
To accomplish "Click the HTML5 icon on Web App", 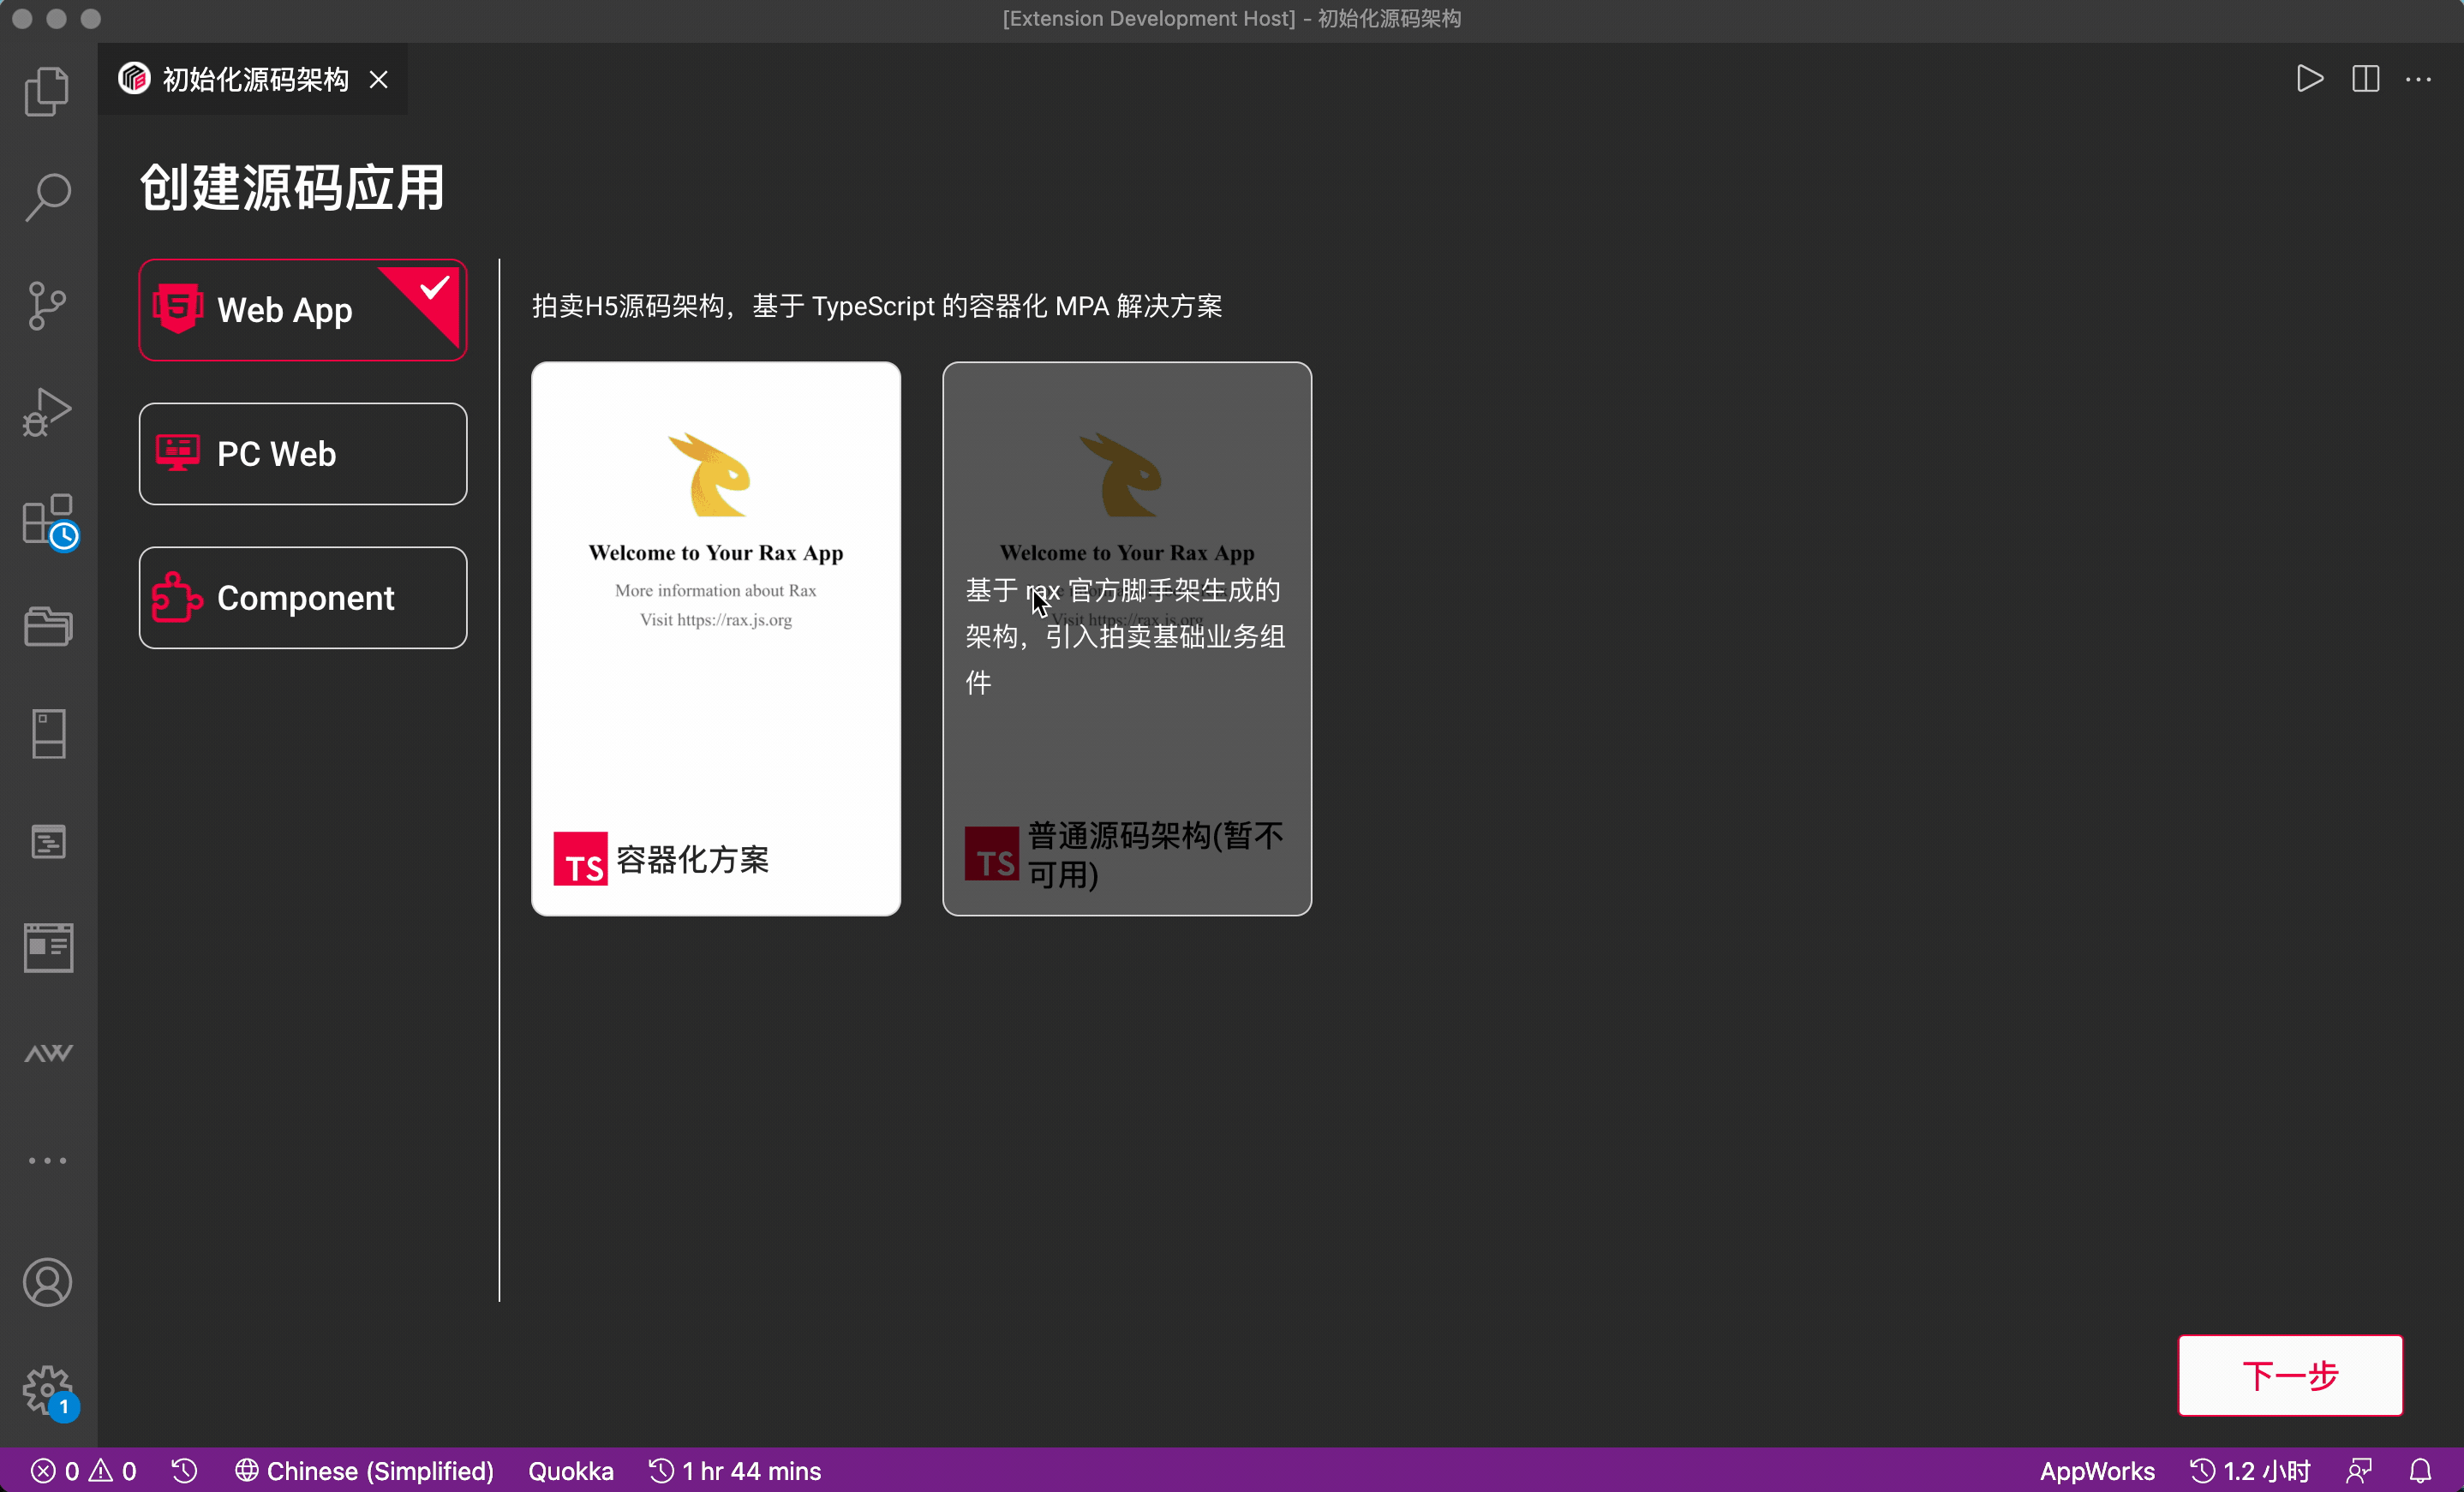I will (178, 309).
